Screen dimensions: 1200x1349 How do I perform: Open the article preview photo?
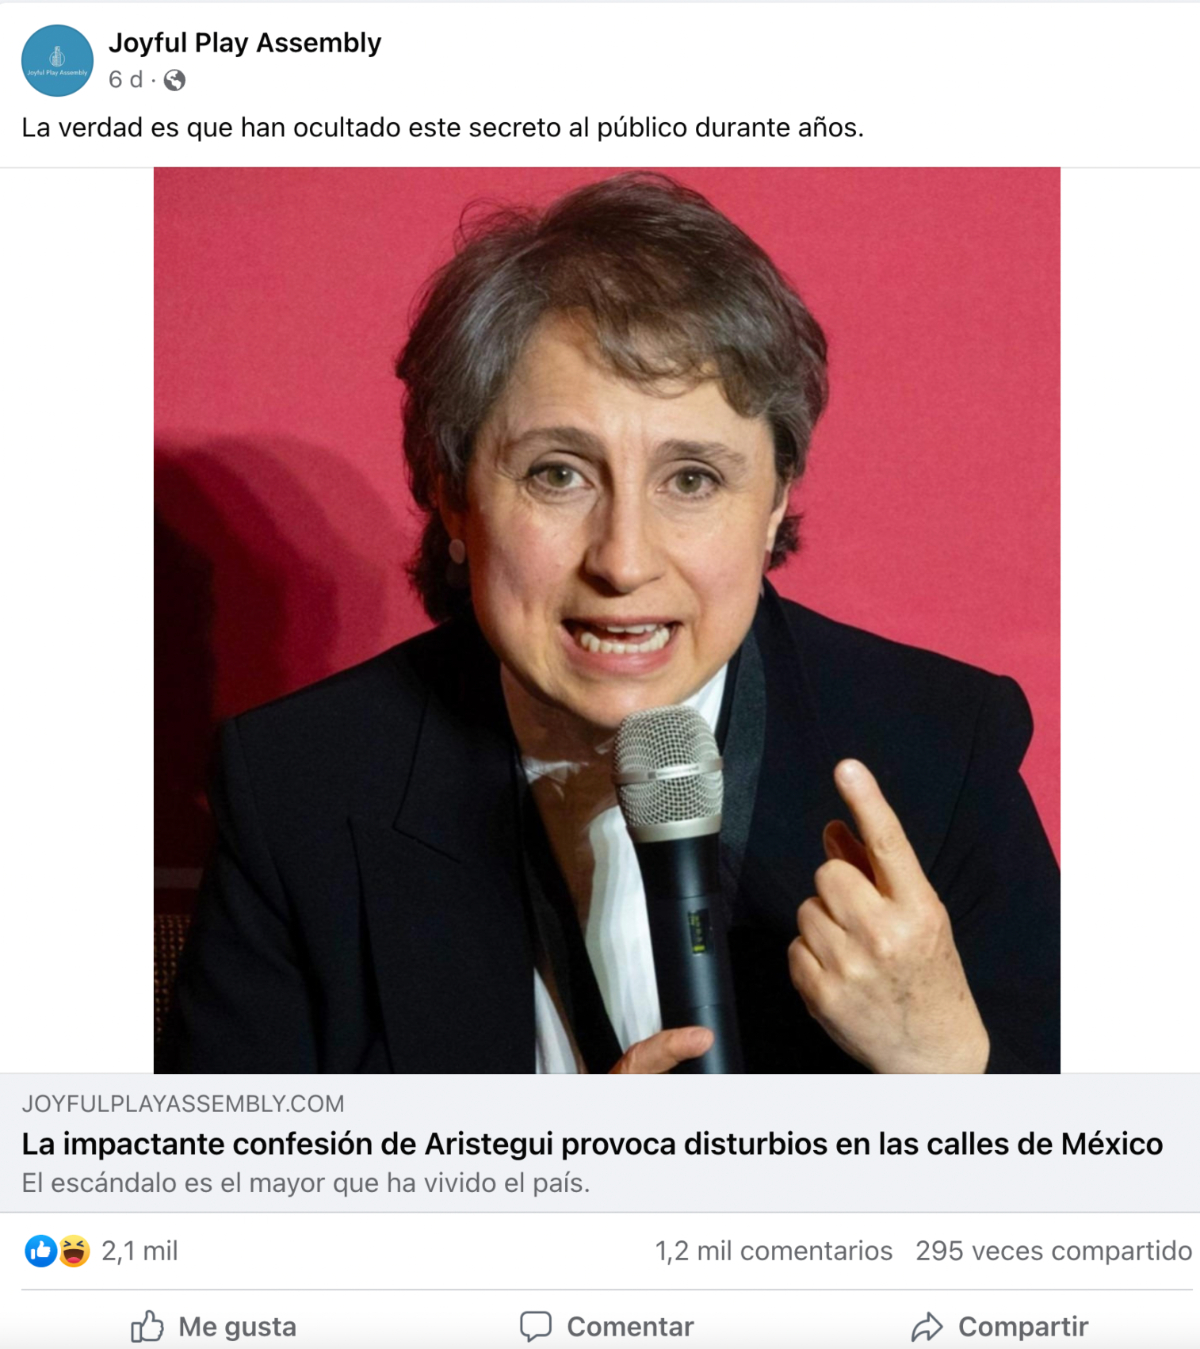point(607,620)
